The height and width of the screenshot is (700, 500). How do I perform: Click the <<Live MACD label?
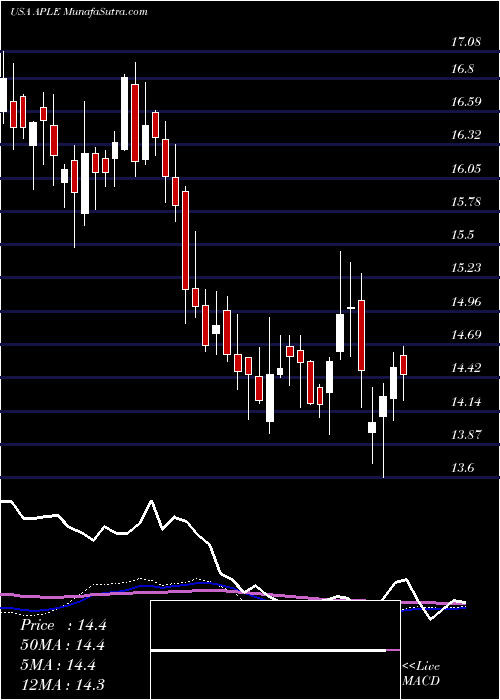click(421, 674)
